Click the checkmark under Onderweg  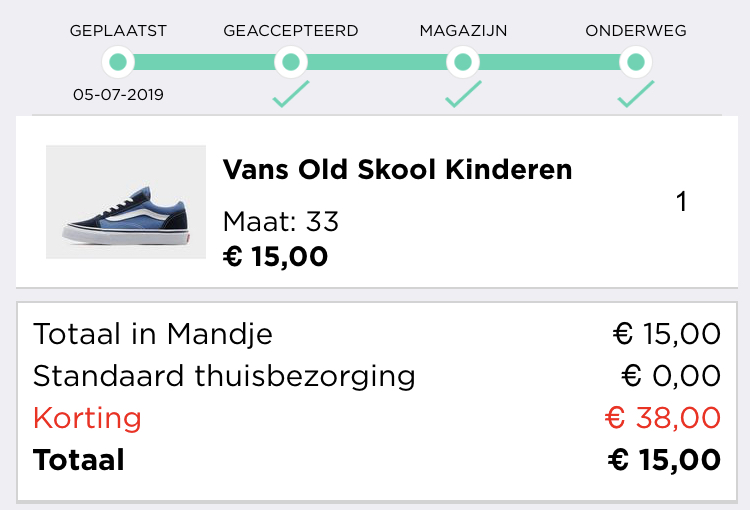[636, 95]
